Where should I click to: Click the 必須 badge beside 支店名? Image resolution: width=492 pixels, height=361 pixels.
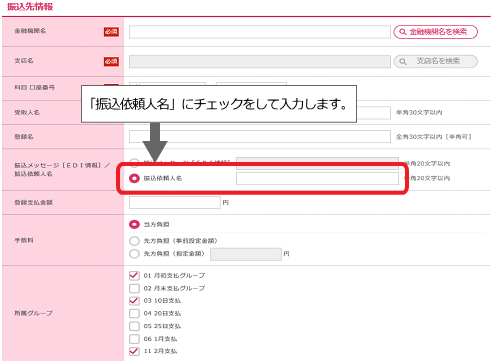tap(111, 61)
